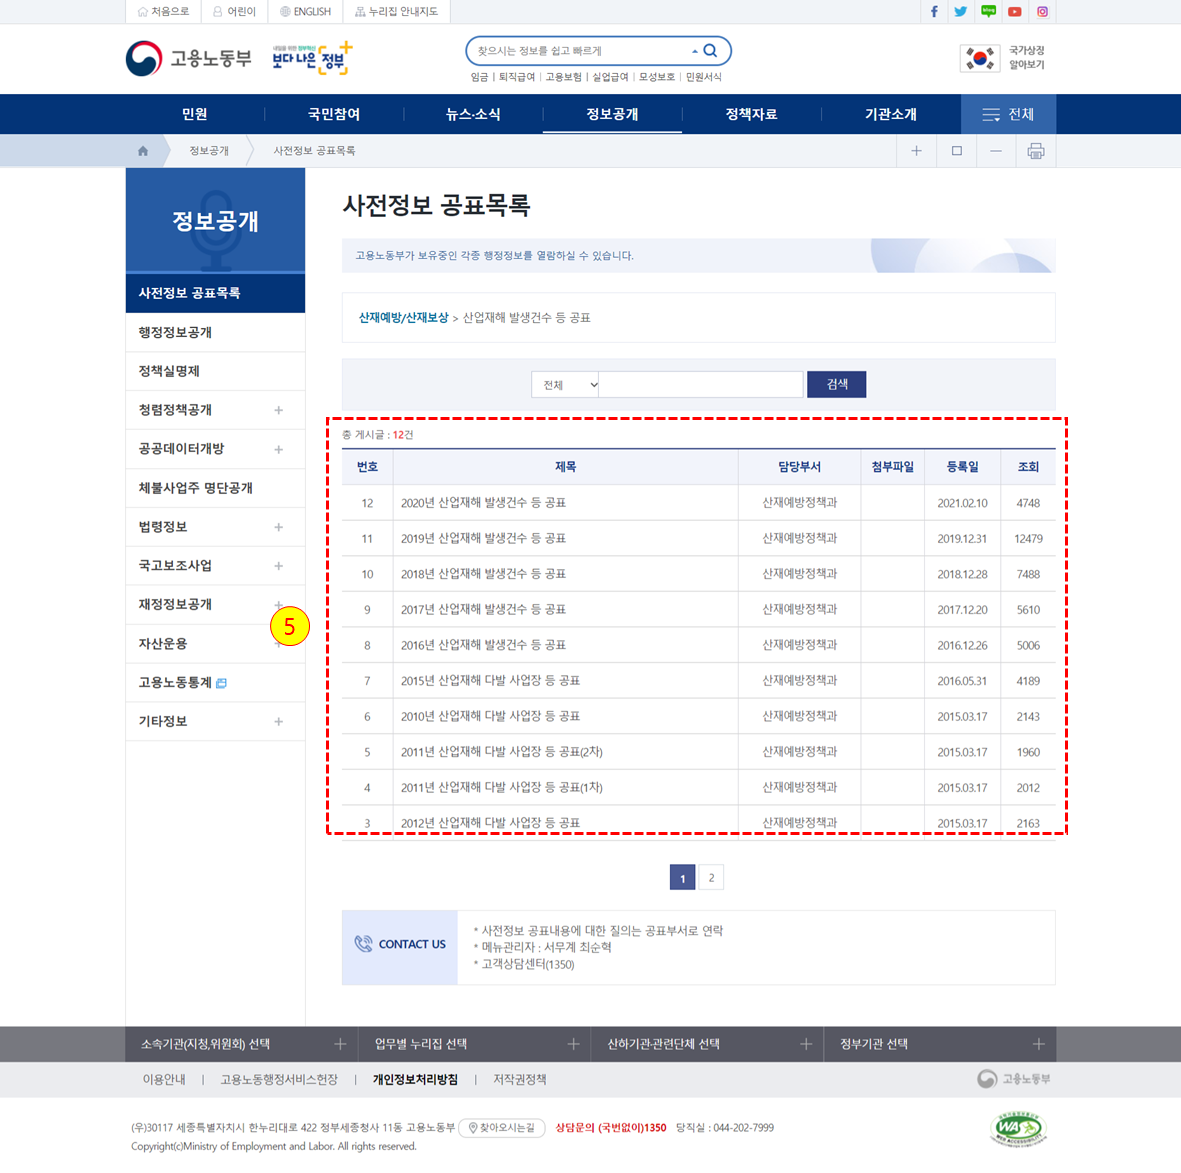
Task: Click the 실업급여 quick keyword link
Action: (x=610, y=77)
